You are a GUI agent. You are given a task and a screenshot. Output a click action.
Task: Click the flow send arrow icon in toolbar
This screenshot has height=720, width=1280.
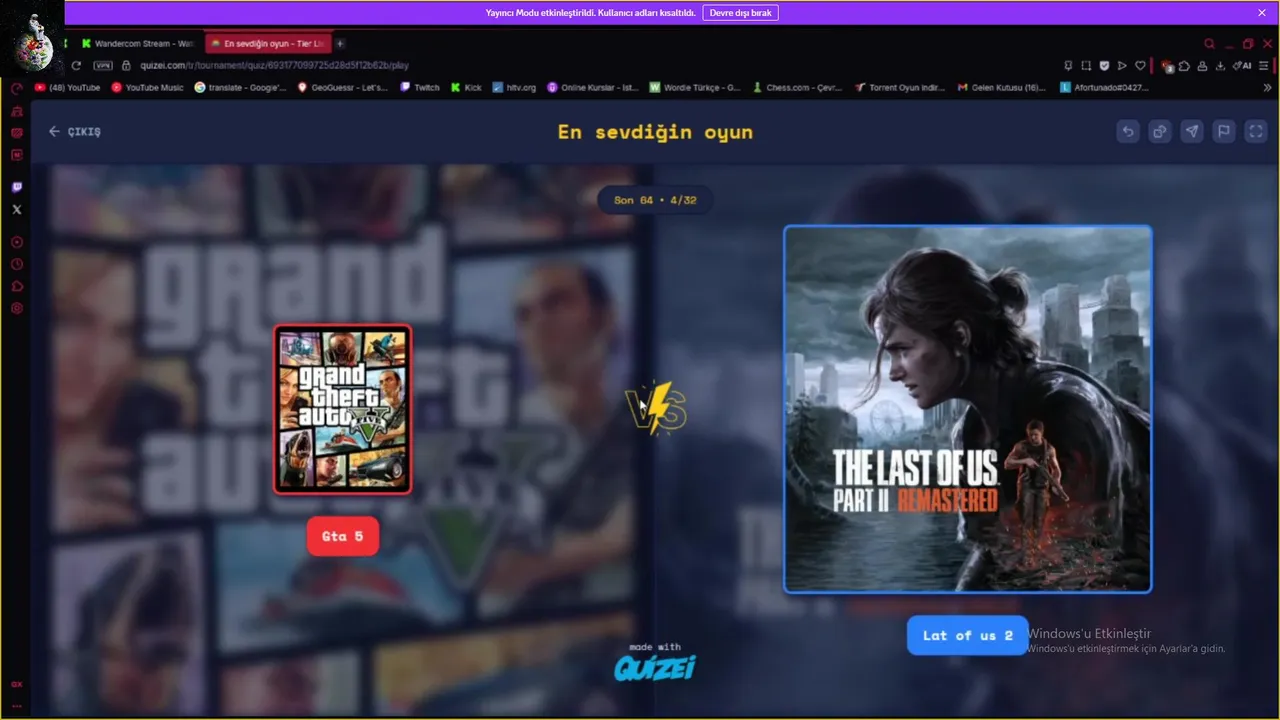click(1122, 65)
